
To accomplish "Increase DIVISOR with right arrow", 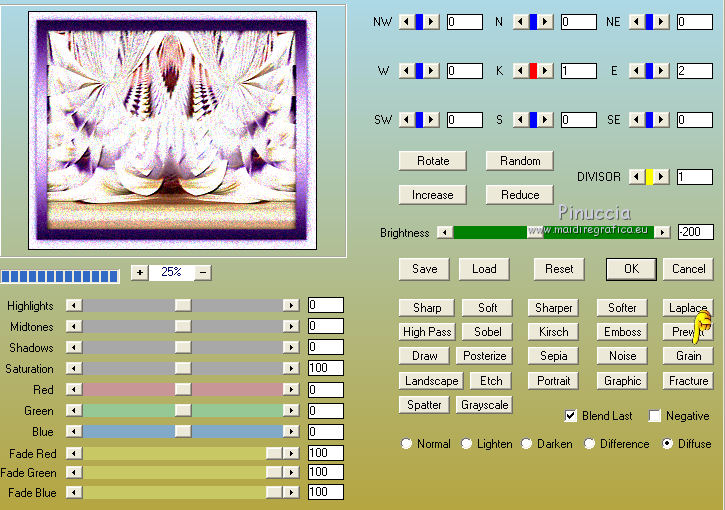I will click(x=661, y=177).
